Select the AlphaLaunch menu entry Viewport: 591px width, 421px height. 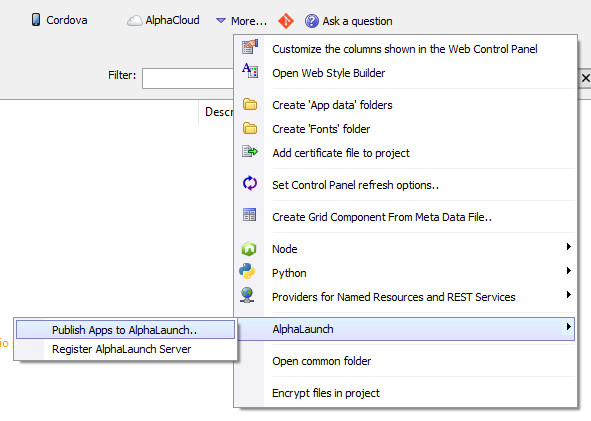(406, 329)
